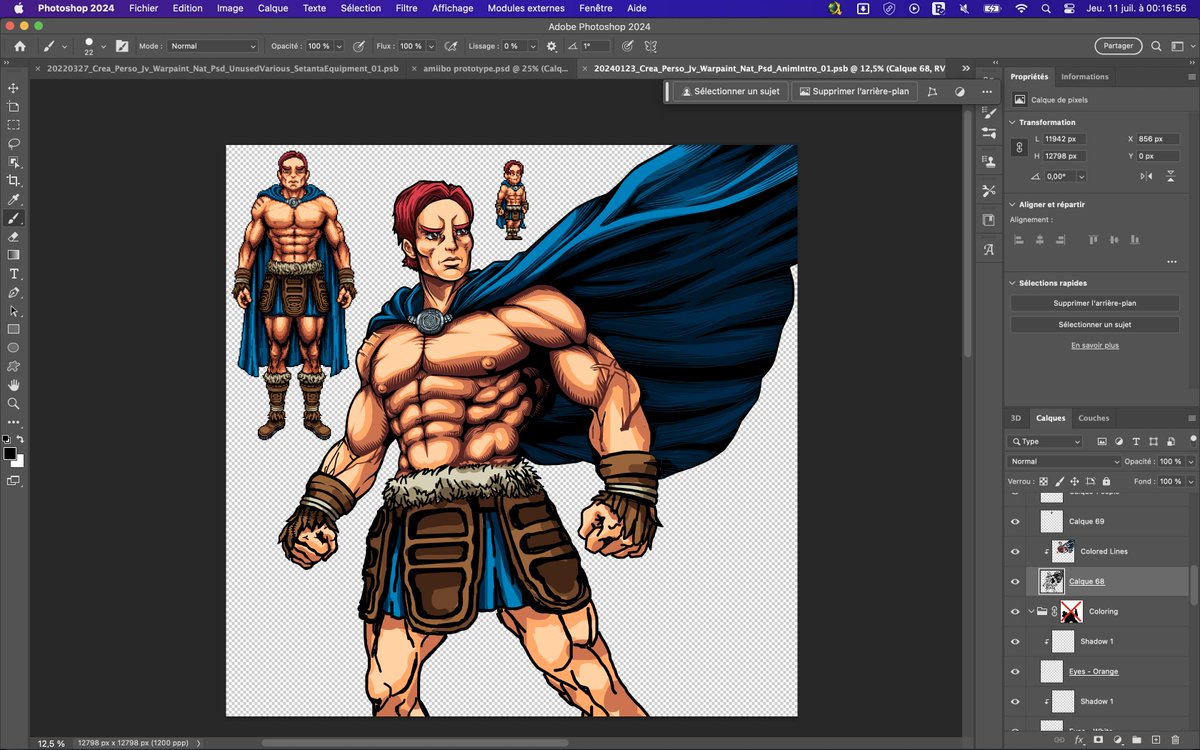
Task: Select the Crop tool
Action: pos(14,181)
